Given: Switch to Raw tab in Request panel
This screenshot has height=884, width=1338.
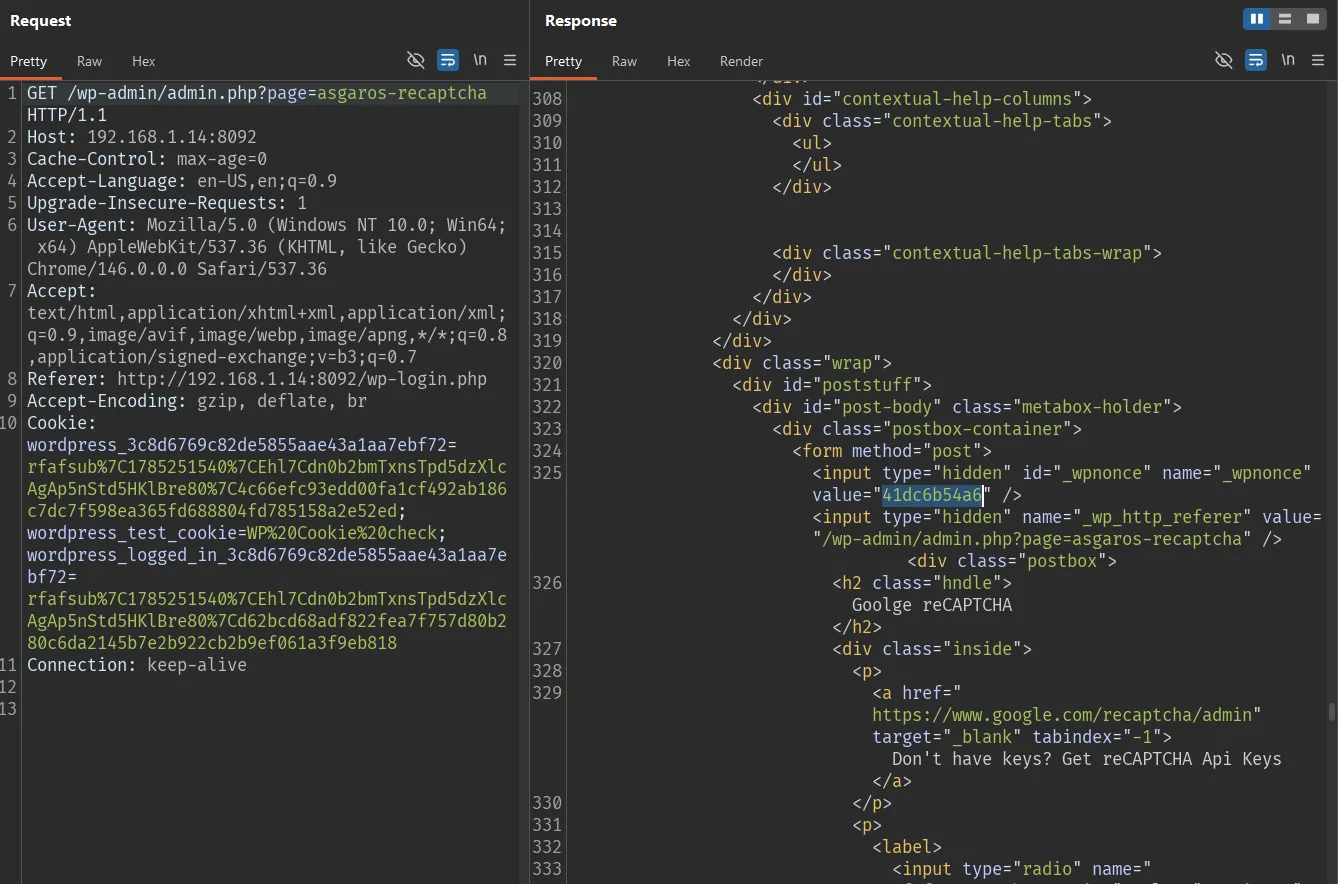Looking at the screenshot, I should [x=90, y=61].
